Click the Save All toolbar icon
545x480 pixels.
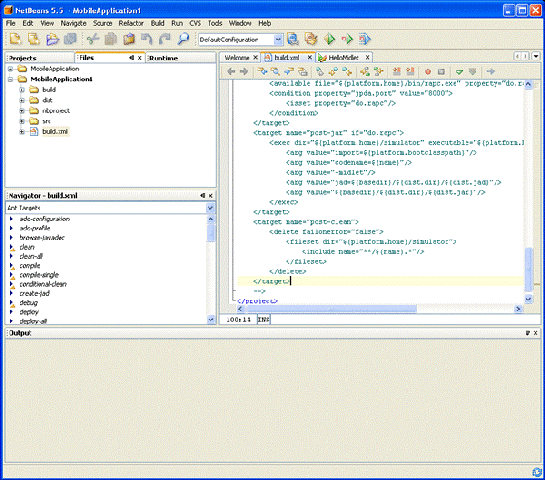tap(70, 39)
